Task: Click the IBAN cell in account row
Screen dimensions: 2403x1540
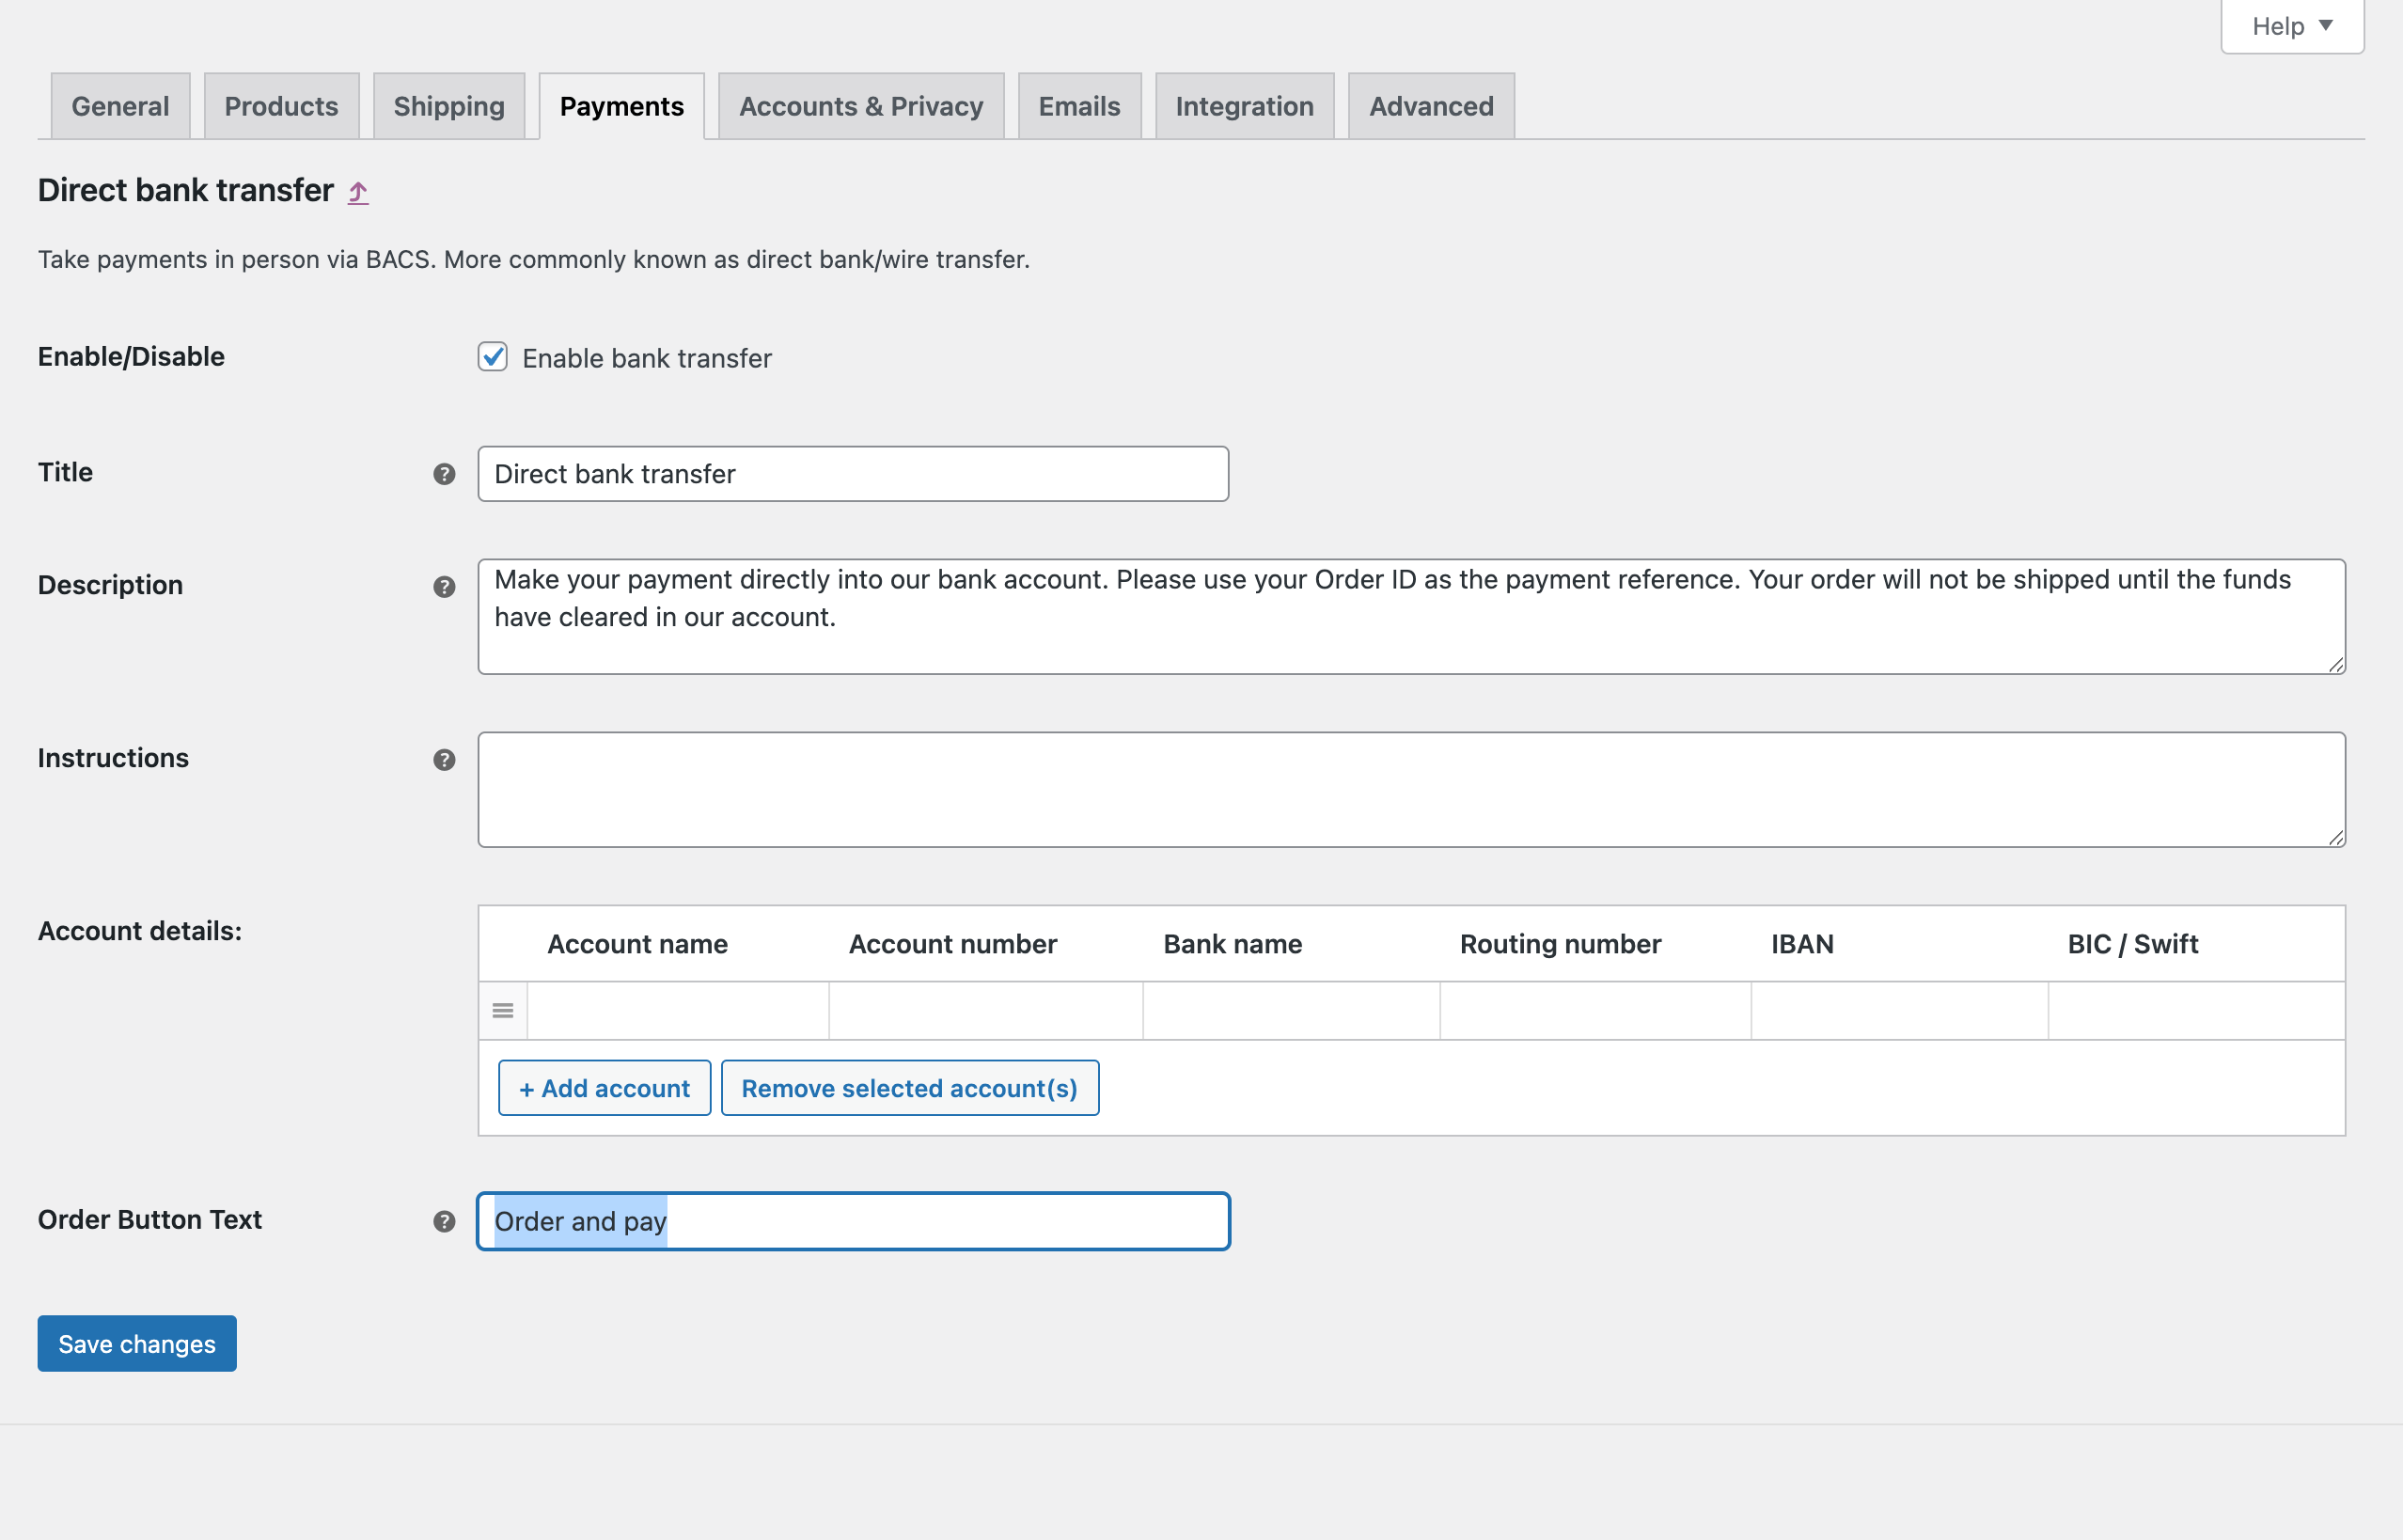Action: tap(1900, 1011)
